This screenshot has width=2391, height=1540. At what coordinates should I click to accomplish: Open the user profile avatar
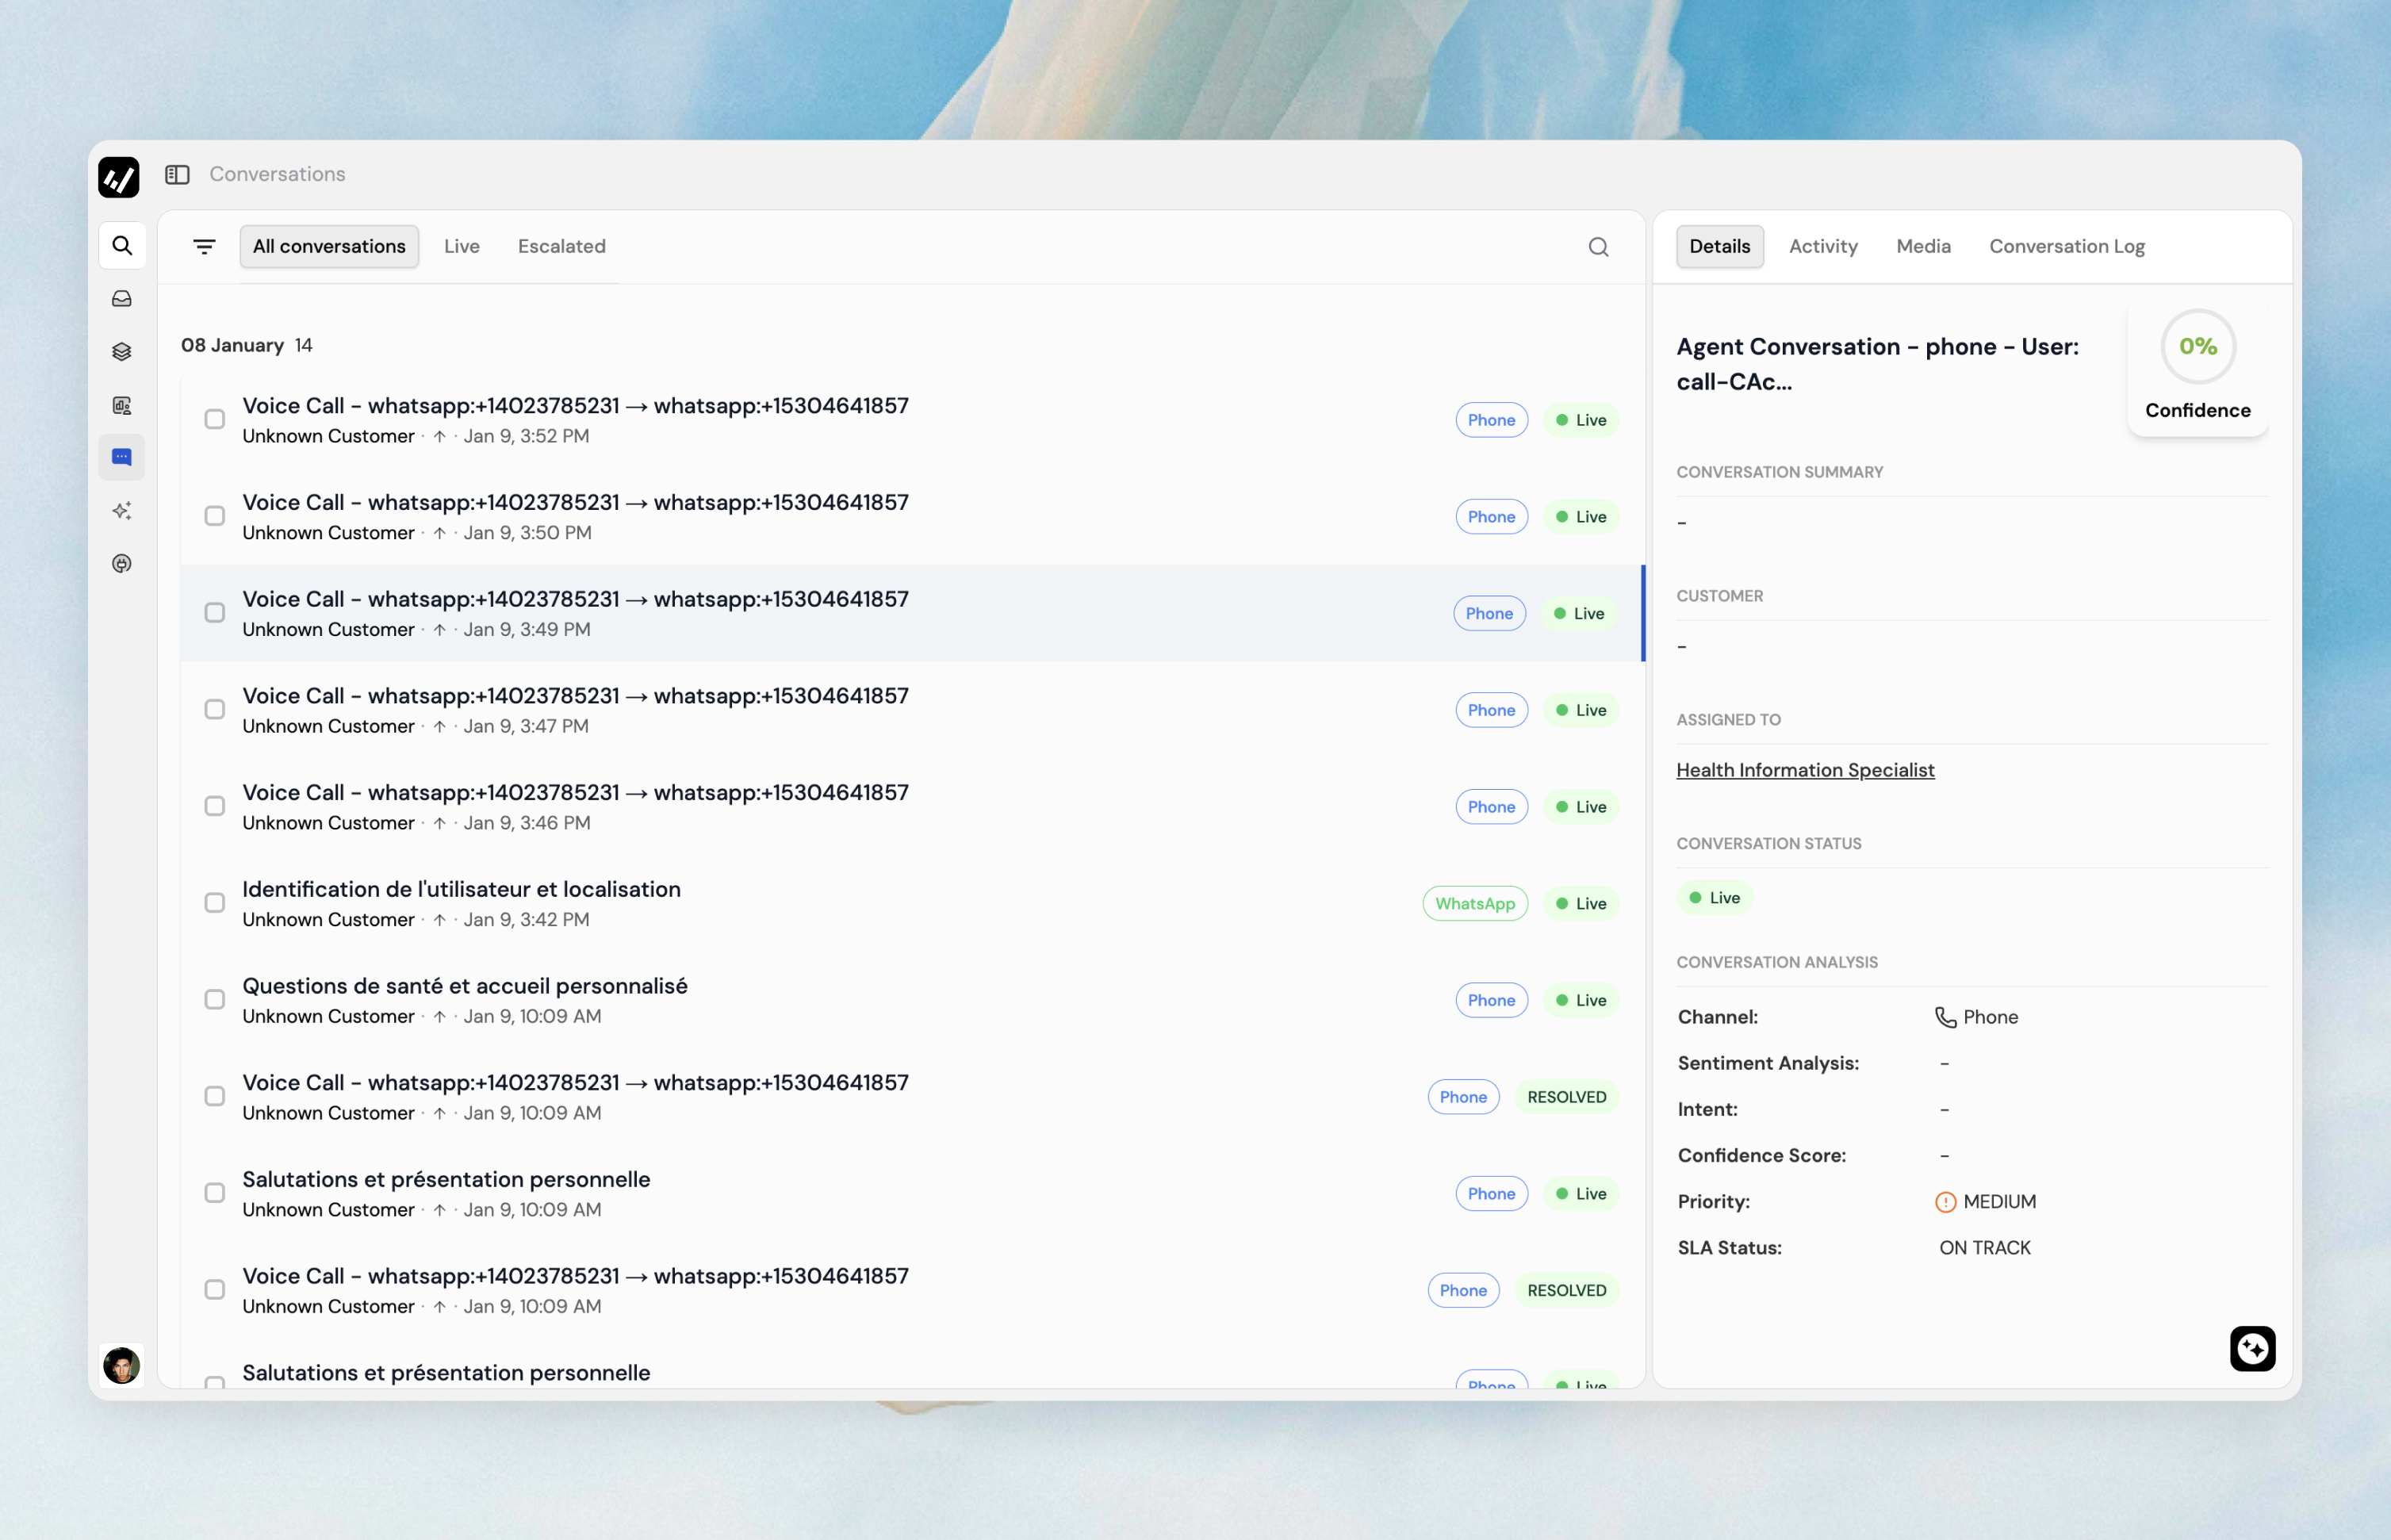[122, 1366]
